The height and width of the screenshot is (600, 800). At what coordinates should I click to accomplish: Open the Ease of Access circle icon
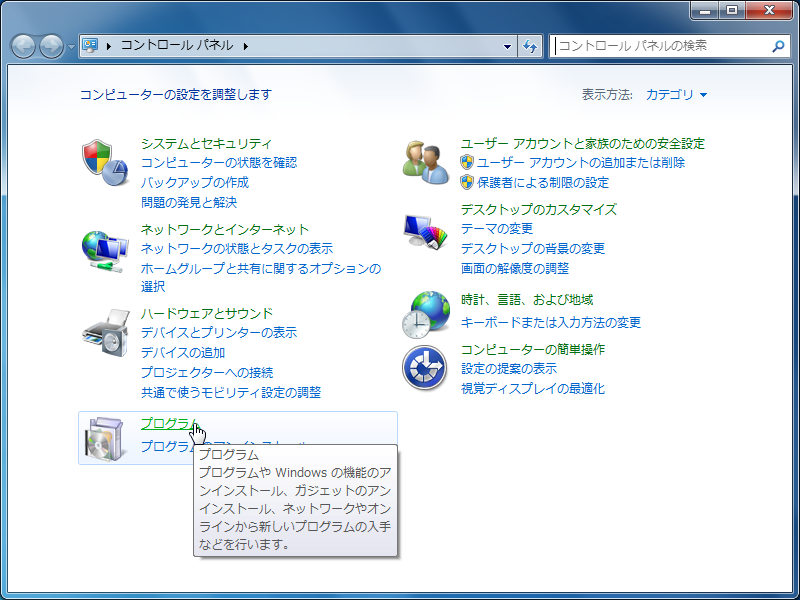[x=424, y=368]
